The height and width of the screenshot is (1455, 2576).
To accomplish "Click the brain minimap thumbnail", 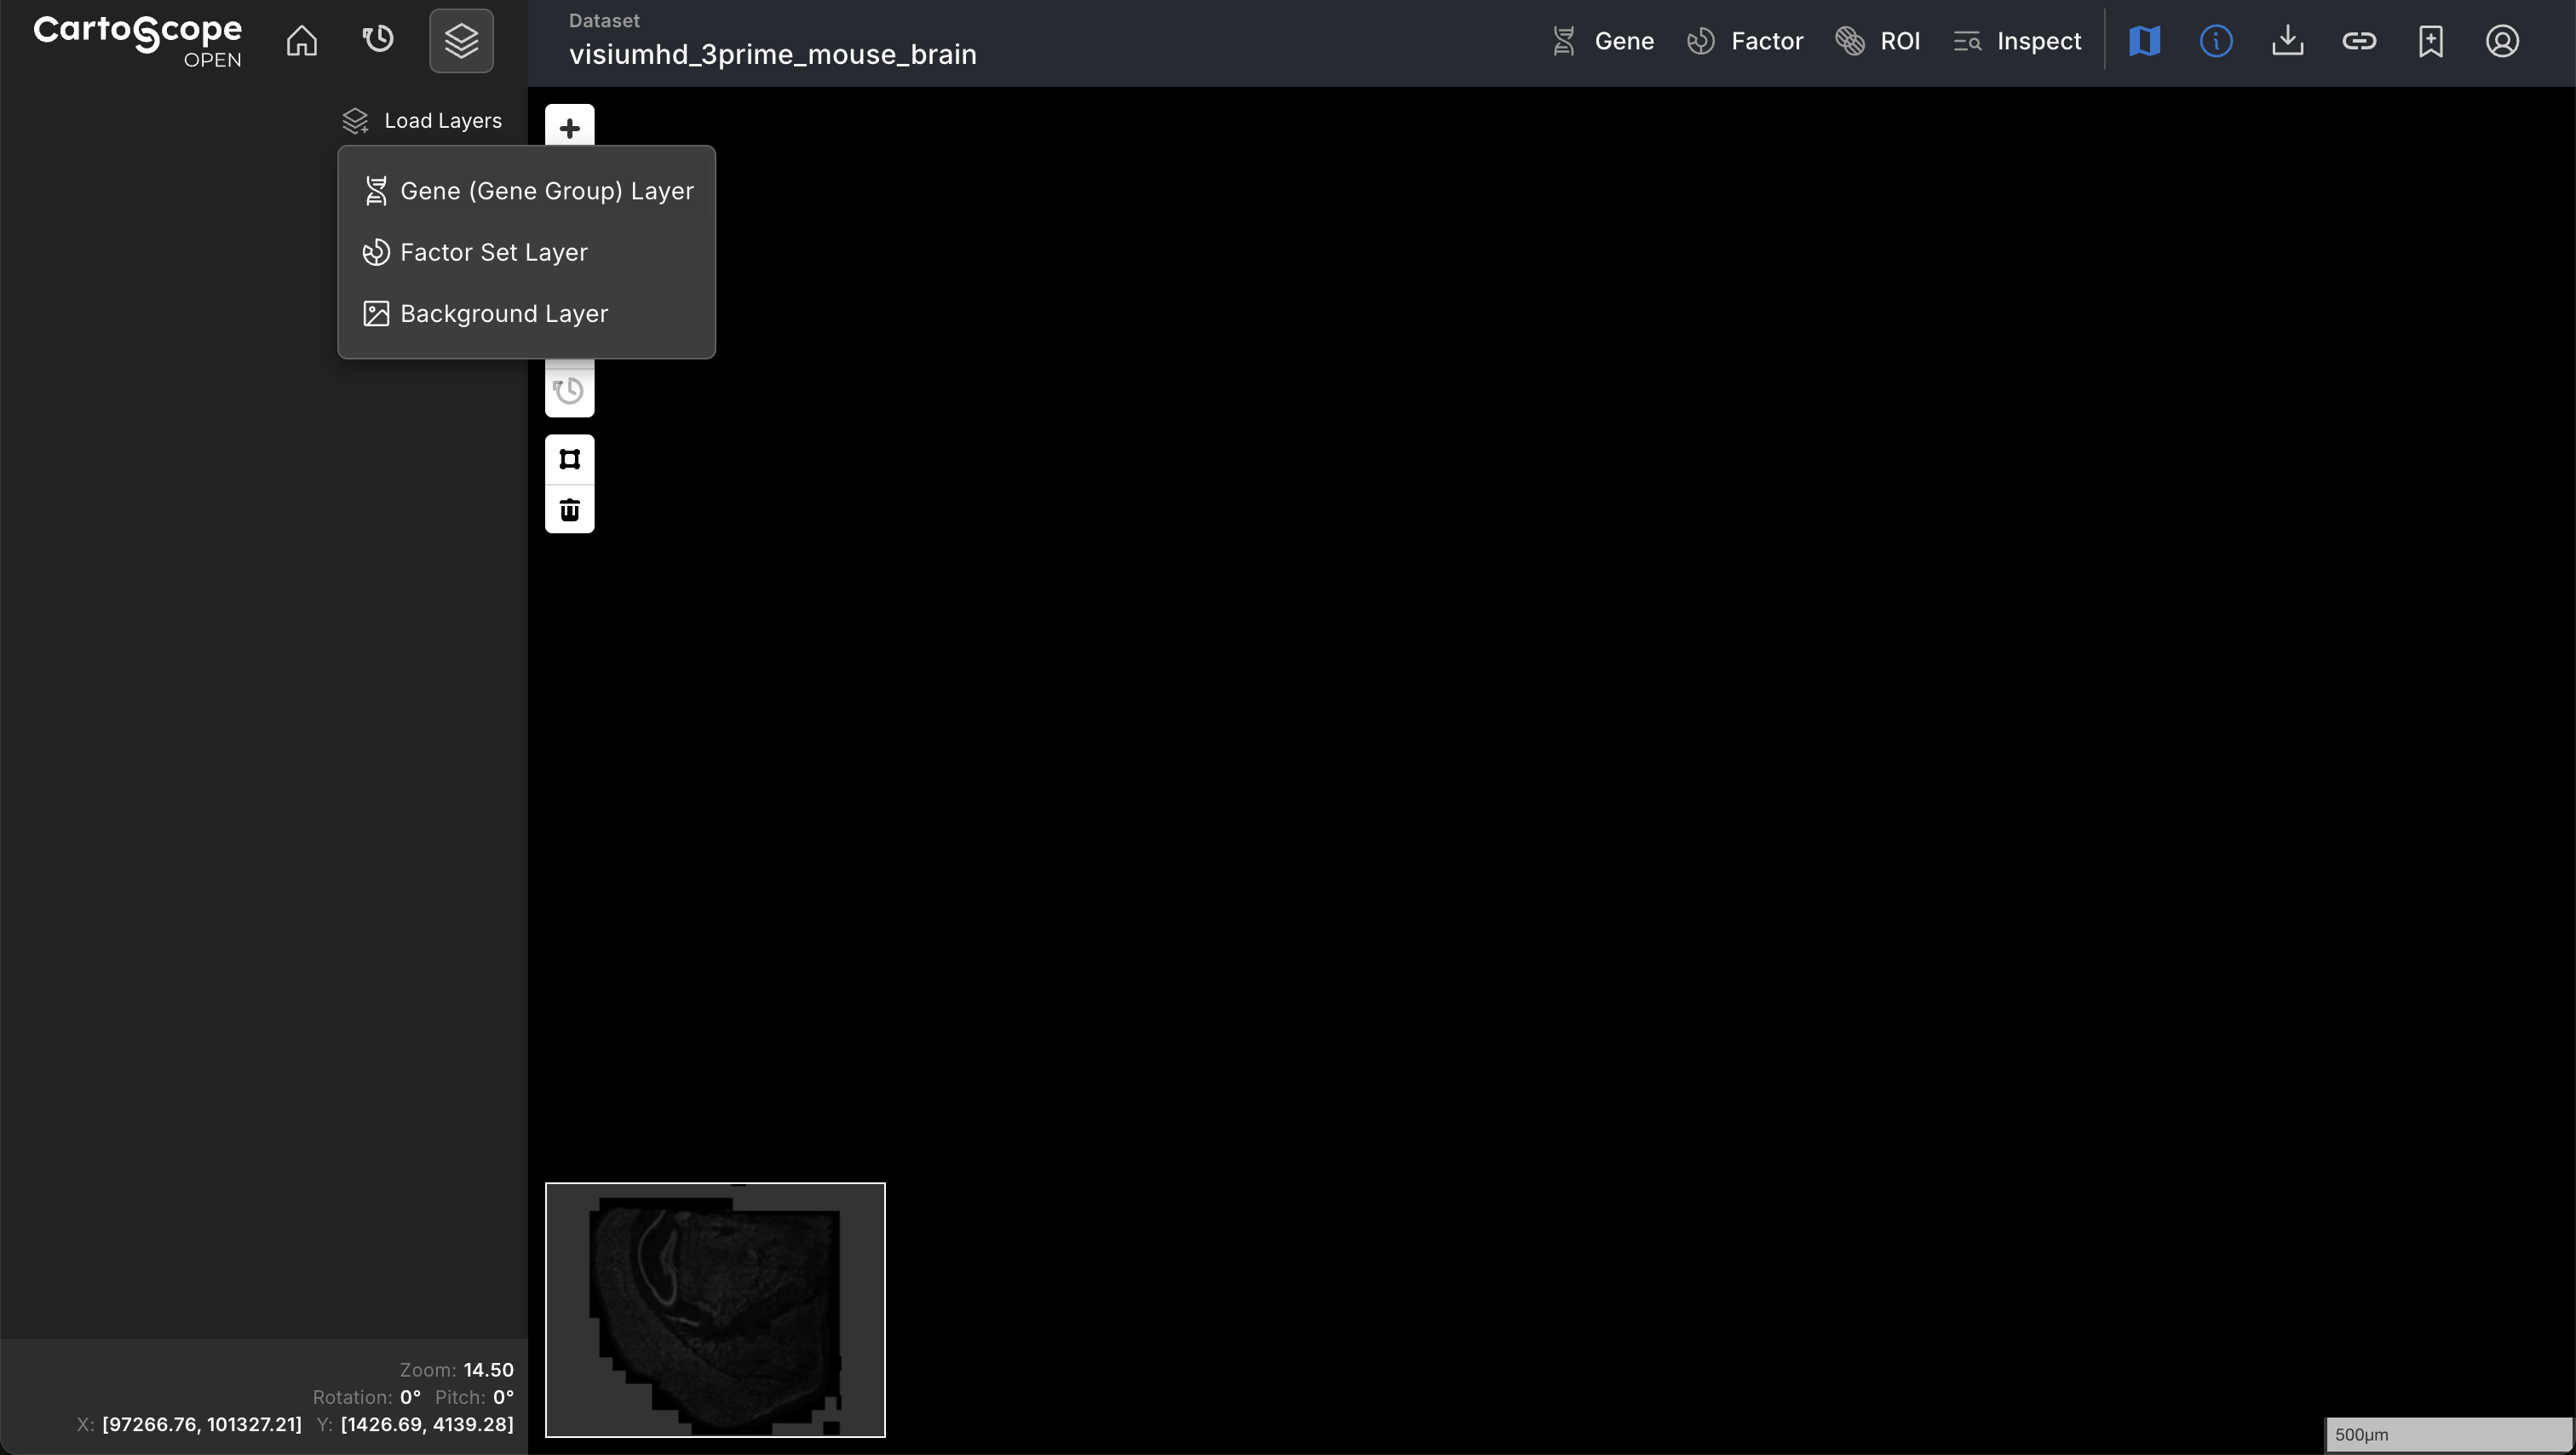I will pyautogui.click(x=714, y=1310).
